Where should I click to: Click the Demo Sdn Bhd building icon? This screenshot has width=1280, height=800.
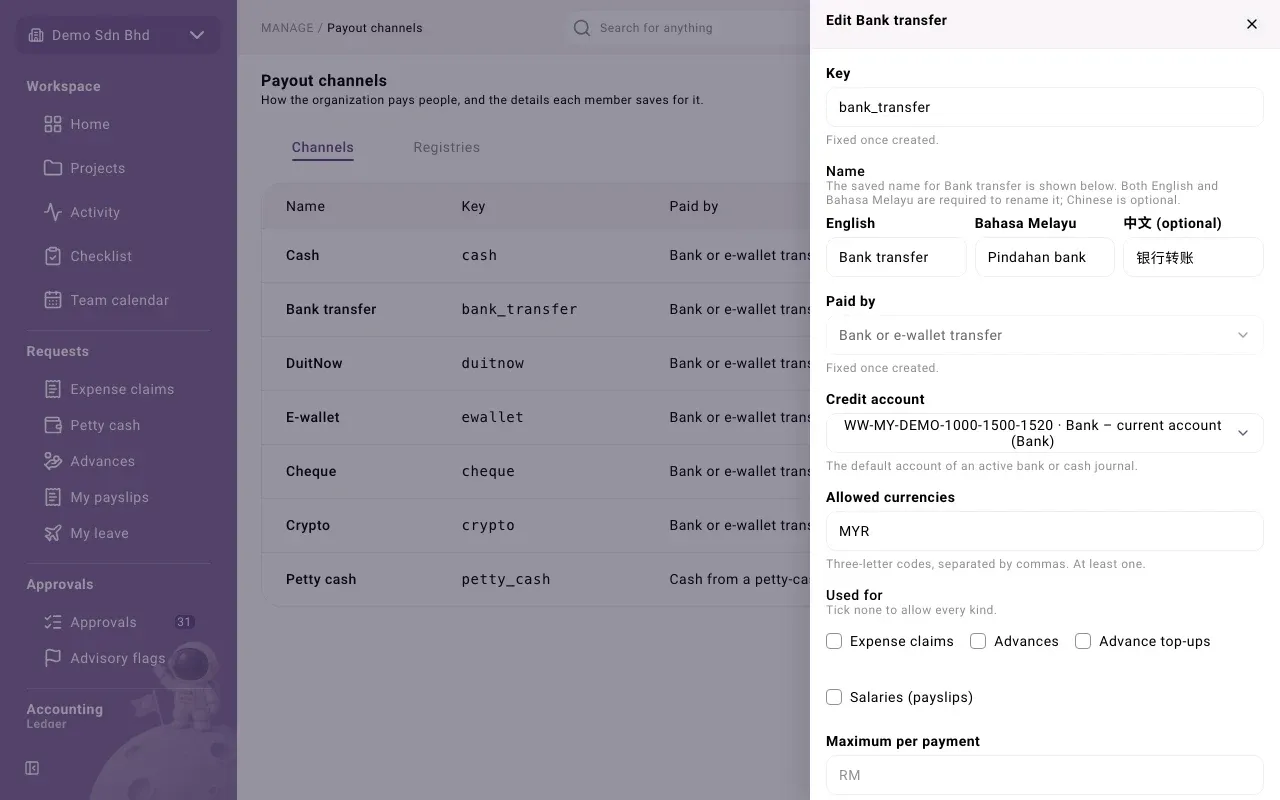(36, 35)
